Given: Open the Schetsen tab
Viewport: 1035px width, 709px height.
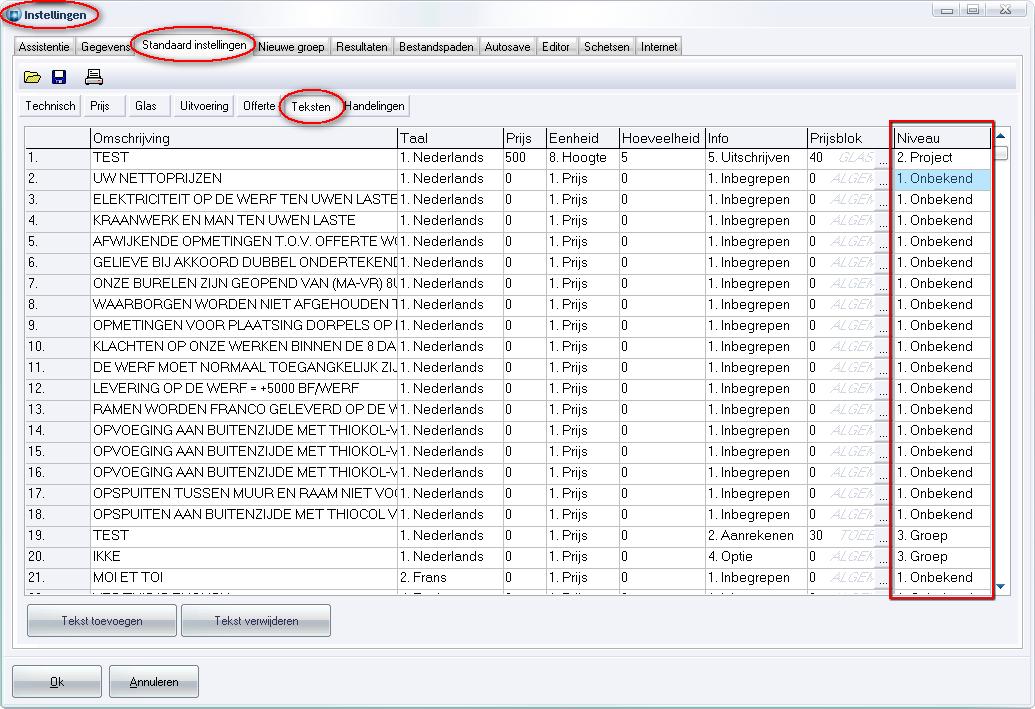Looking at the screenshot, I should [607, 47].
